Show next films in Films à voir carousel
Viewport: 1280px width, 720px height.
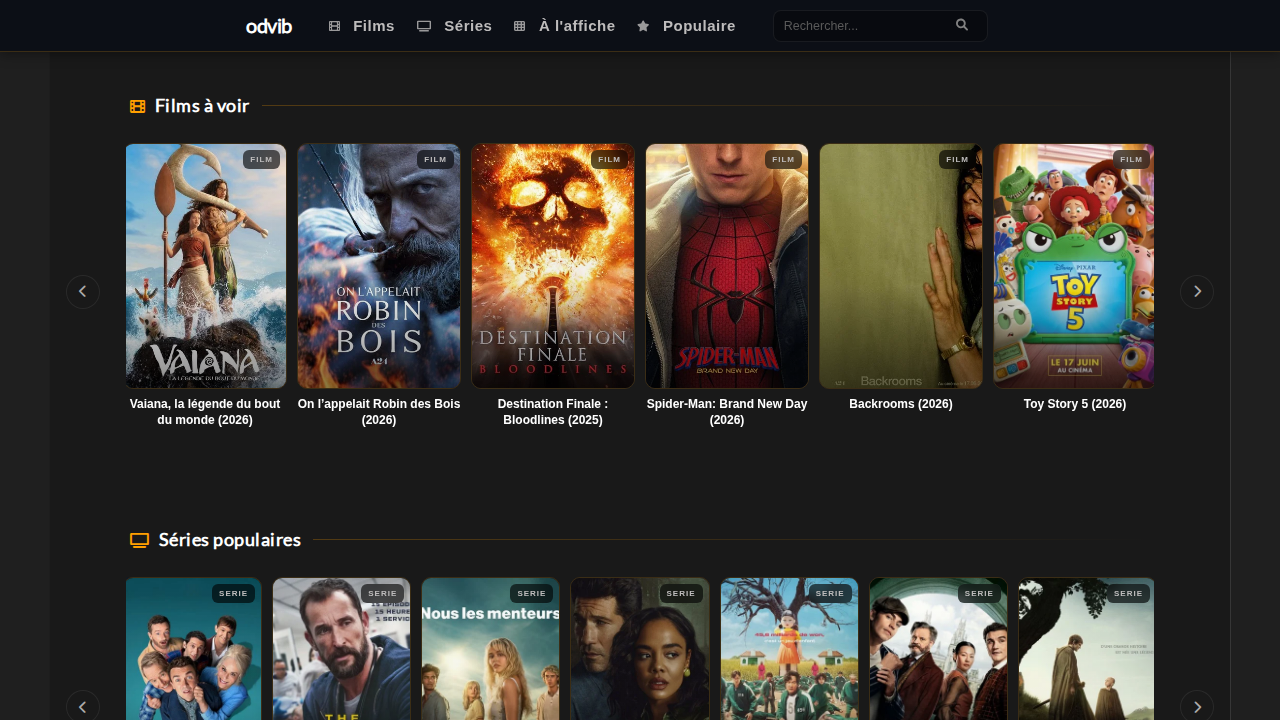coord(1197,292)
